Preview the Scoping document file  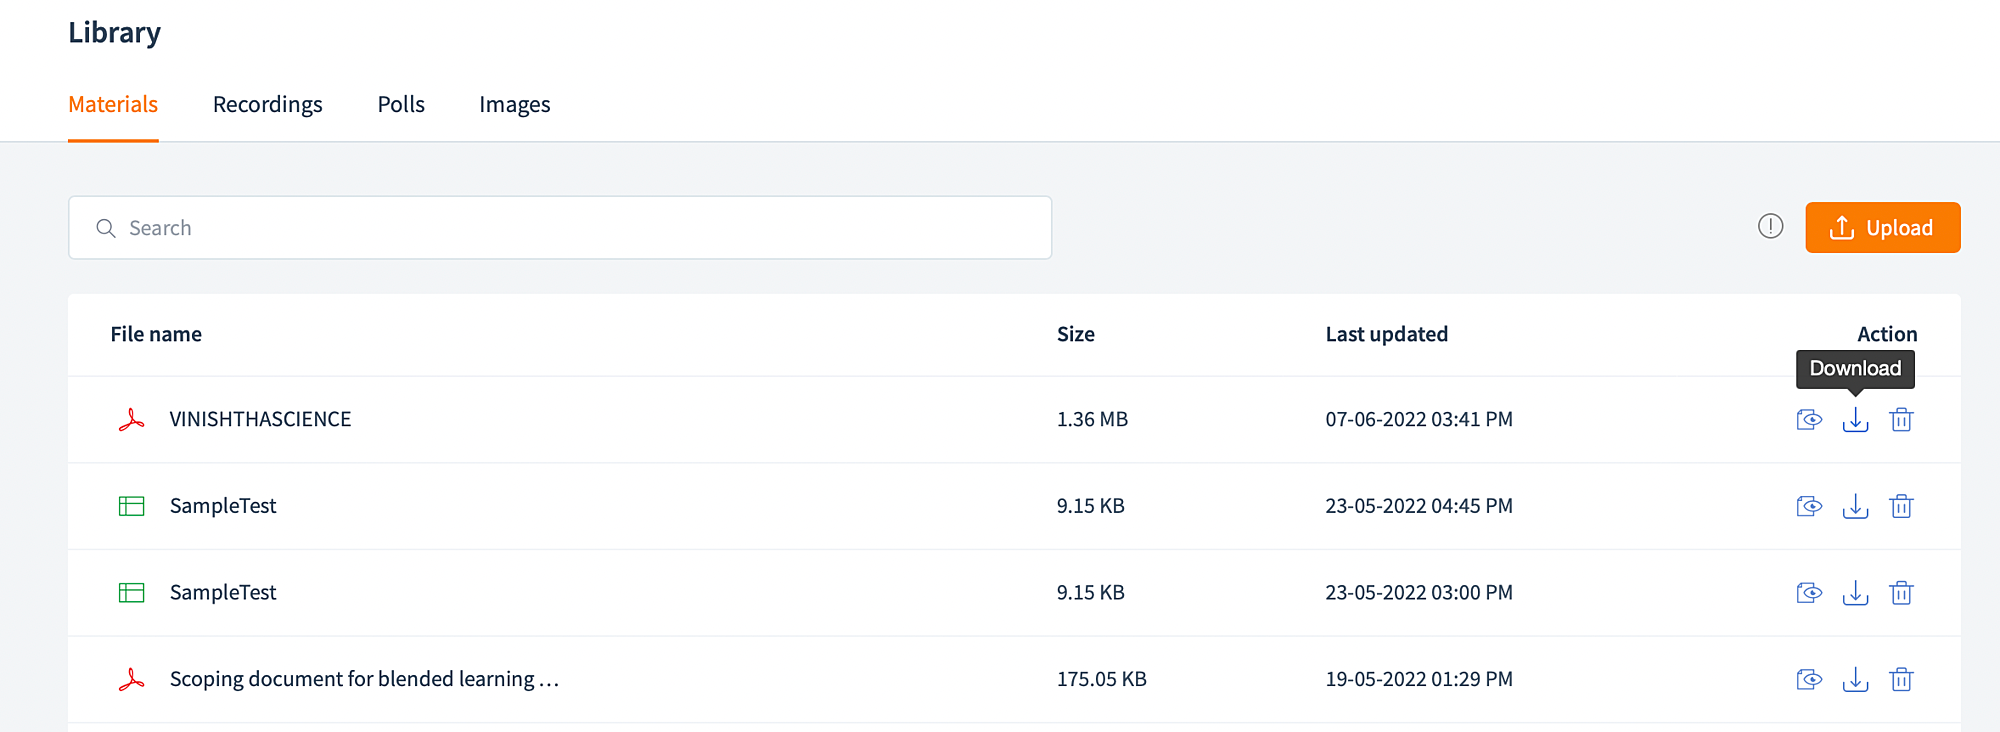(x=1809, y=680)
